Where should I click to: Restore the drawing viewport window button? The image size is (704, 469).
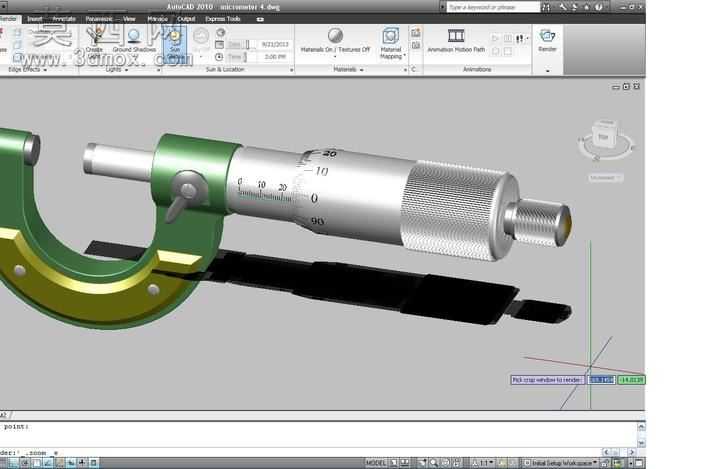coord(626,86)
